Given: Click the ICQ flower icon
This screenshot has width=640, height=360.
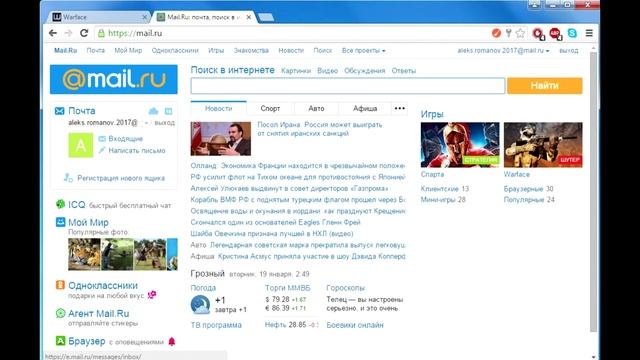Looking at the screenshot, I should pyautogui.click(x=60, y=204).
